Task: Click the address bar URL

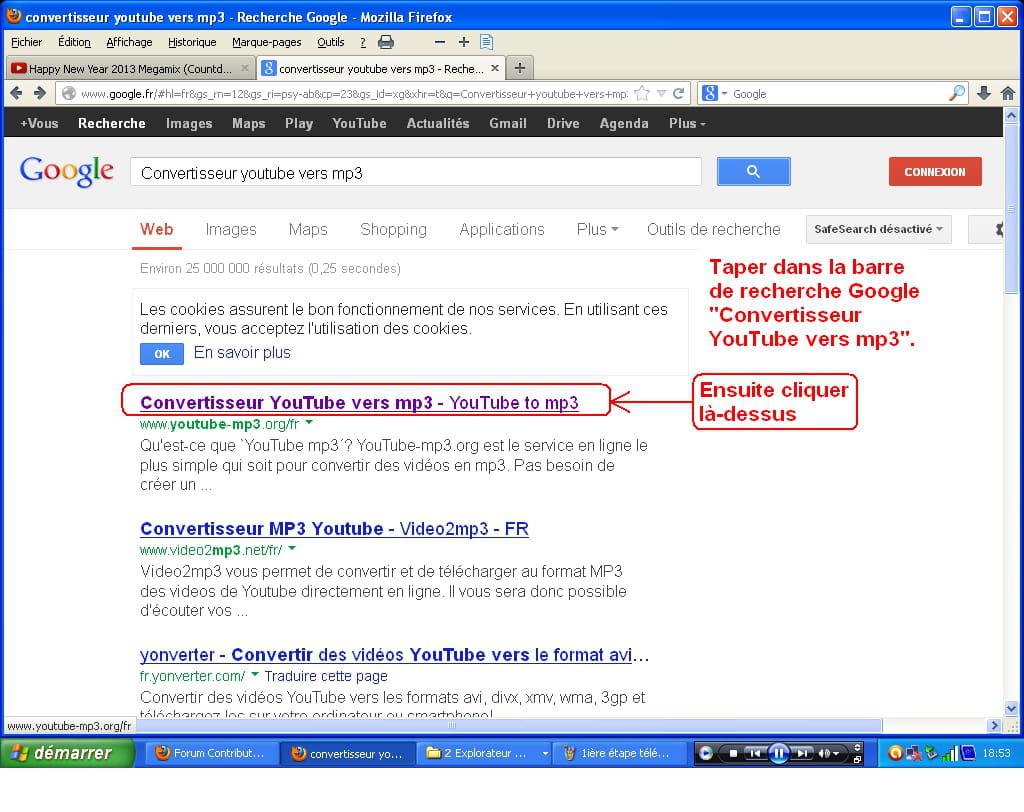Action: 354,94
